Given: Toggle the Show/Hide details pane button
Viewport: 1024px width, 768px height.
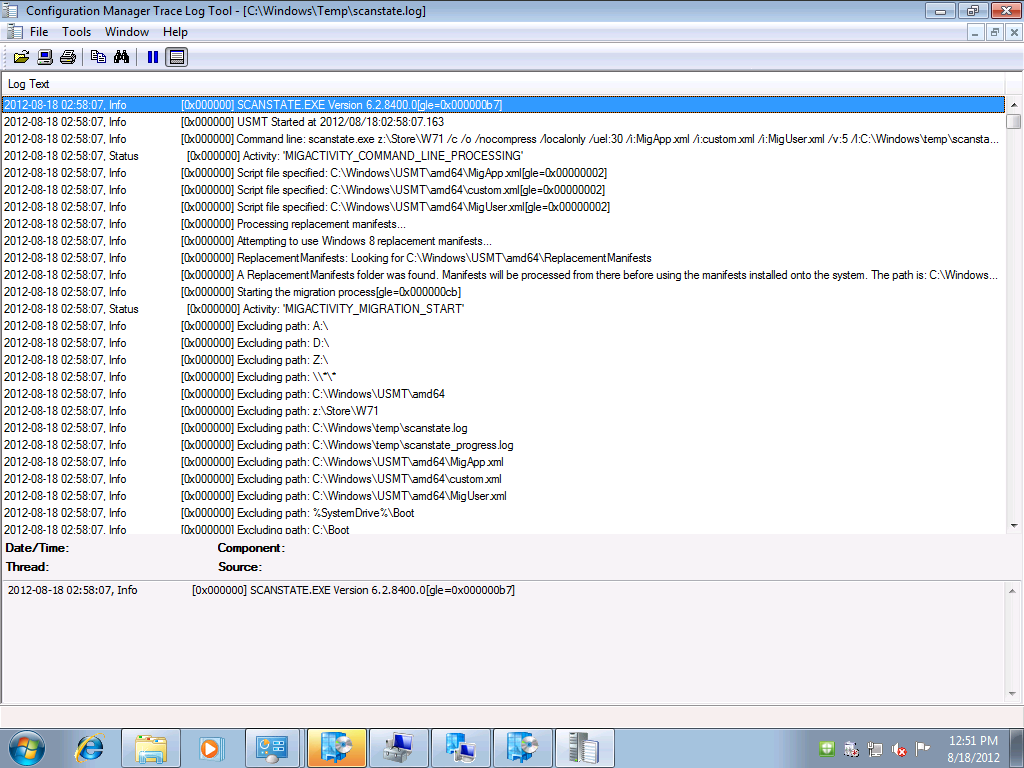Looking at the screenshot, I should click(176, 57).
